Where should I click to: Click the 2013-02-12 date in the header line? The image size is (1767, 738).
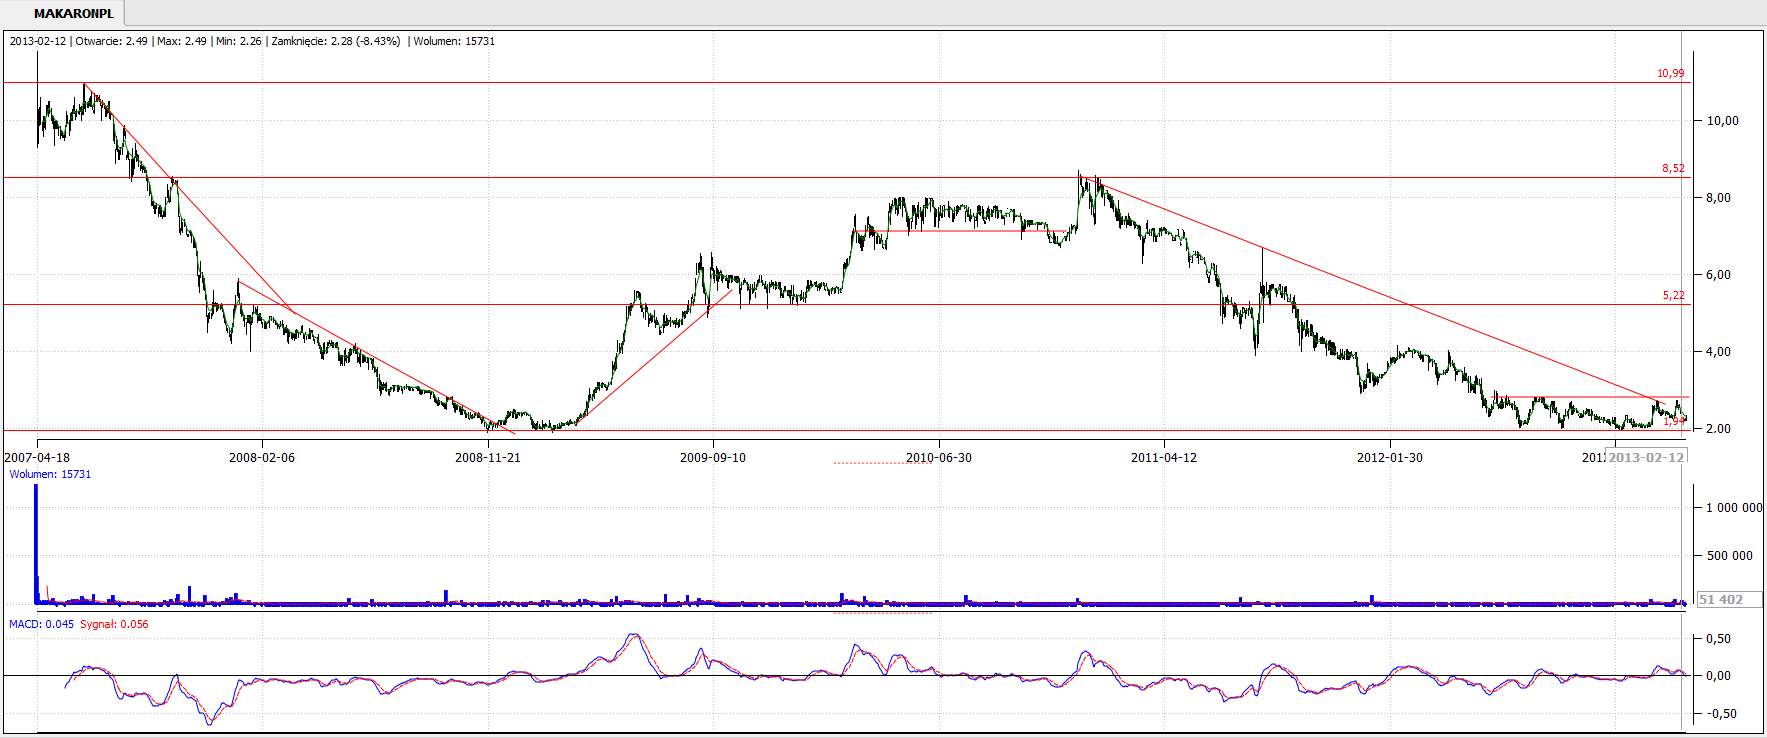38,41
